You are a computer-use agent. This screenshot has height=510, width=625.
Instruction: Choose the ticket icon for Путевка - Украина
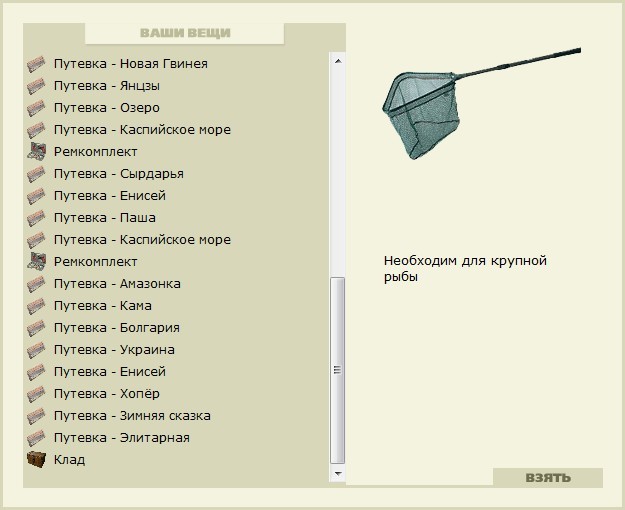pyautogui.click(x=36, y=350)
